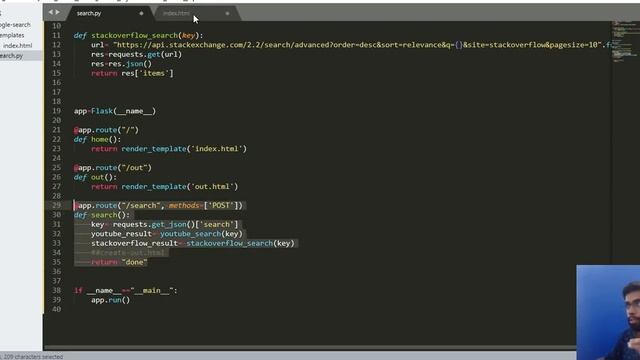Image resolution: width=640 pixels, height=360 pixels.
Task: Click return "done" on line 35
Action: tap(119, 262)
